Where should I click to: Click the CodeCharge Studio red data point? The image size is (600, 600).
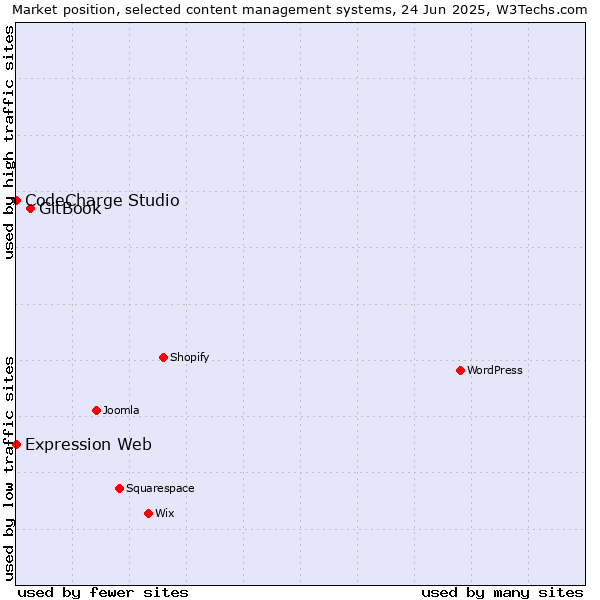coord(16,201)
